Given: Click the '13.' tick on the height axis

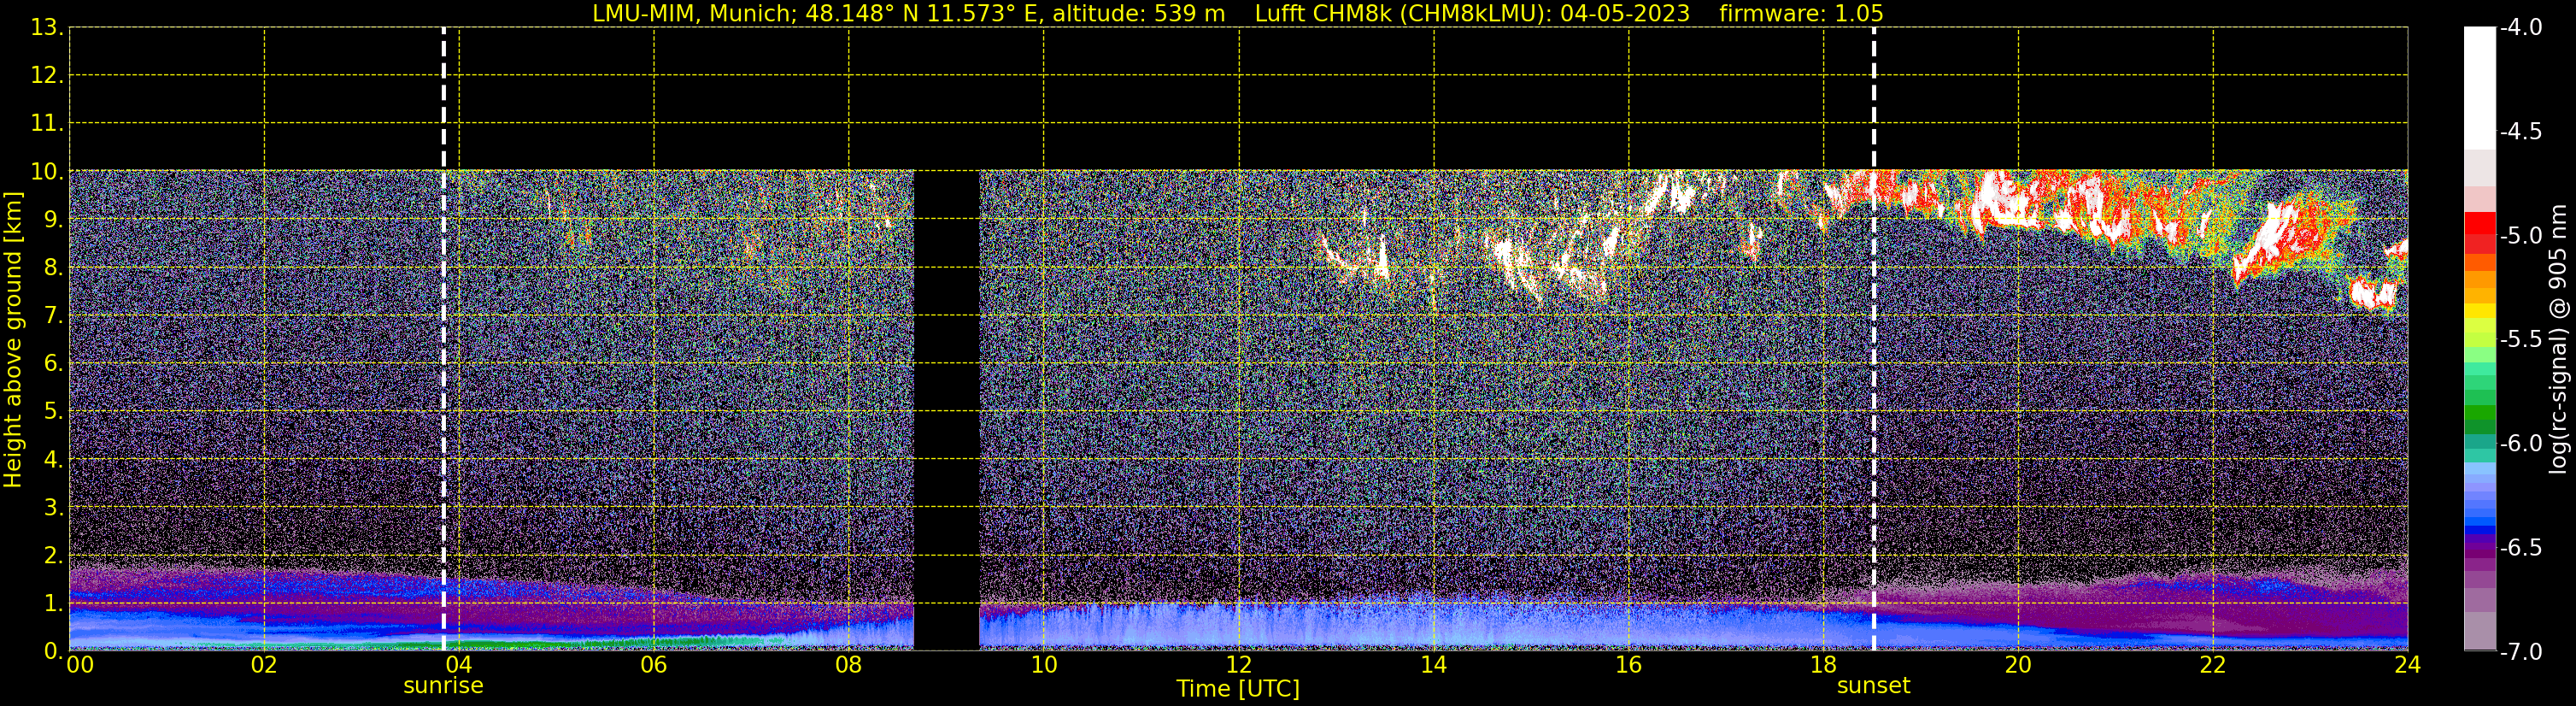Looking at the screenshot, I should pyautogui.click(x=47, y=27).
